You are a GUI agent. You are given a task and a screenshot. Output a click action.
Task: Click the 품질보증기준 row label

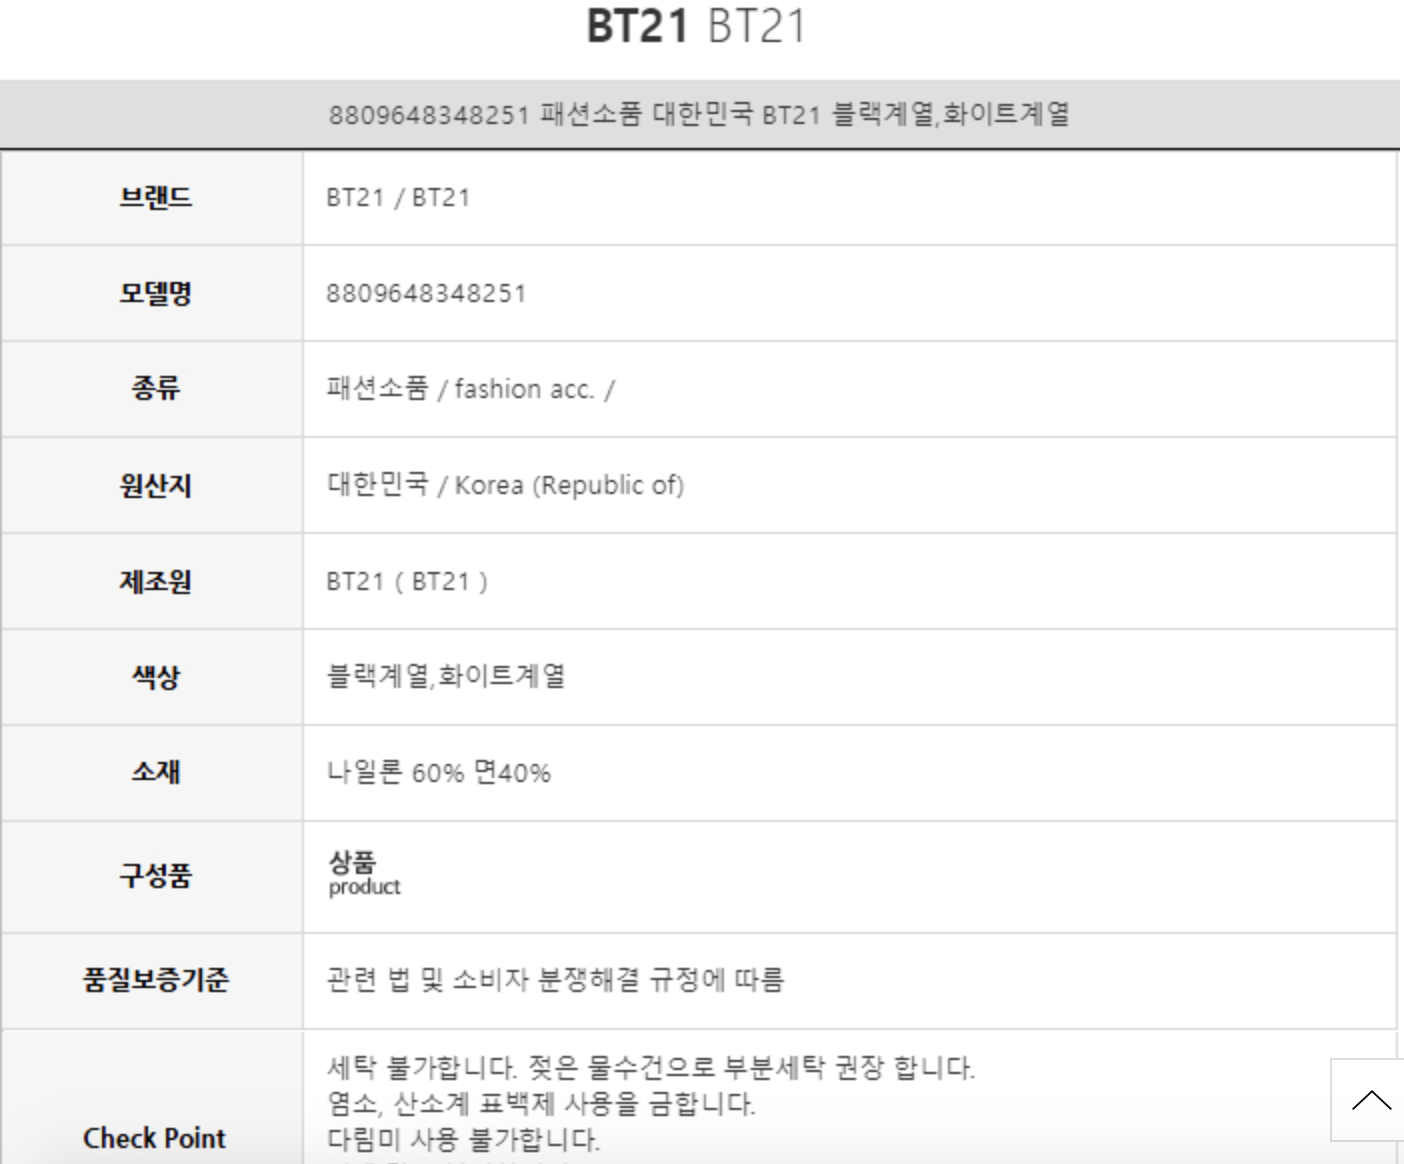(155, 979)
